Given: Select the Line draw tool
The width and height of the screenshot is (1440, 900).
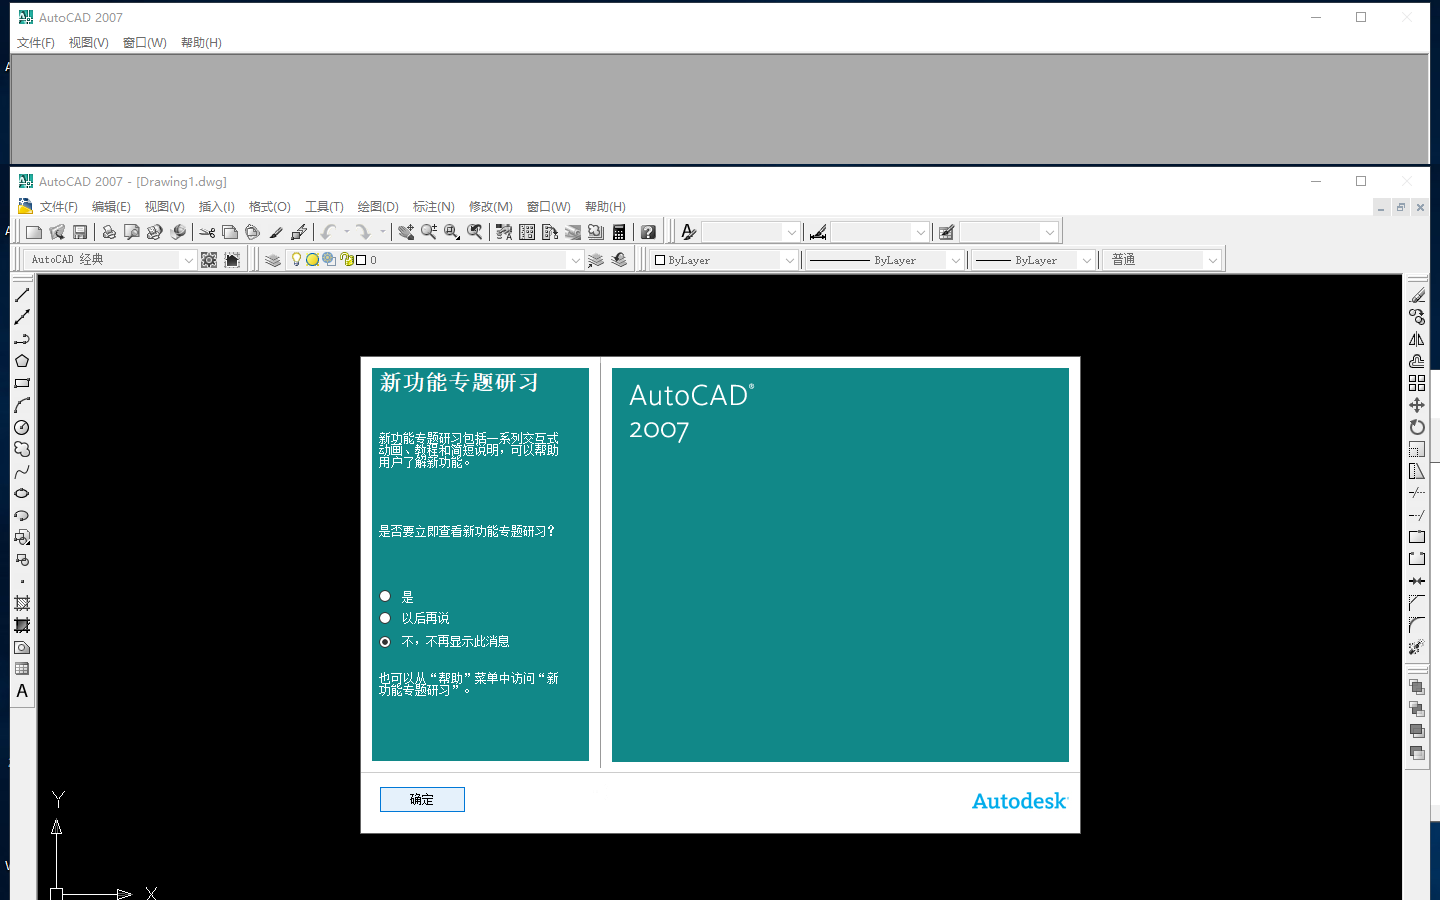Looking at the screenshot, I should 22,295.
